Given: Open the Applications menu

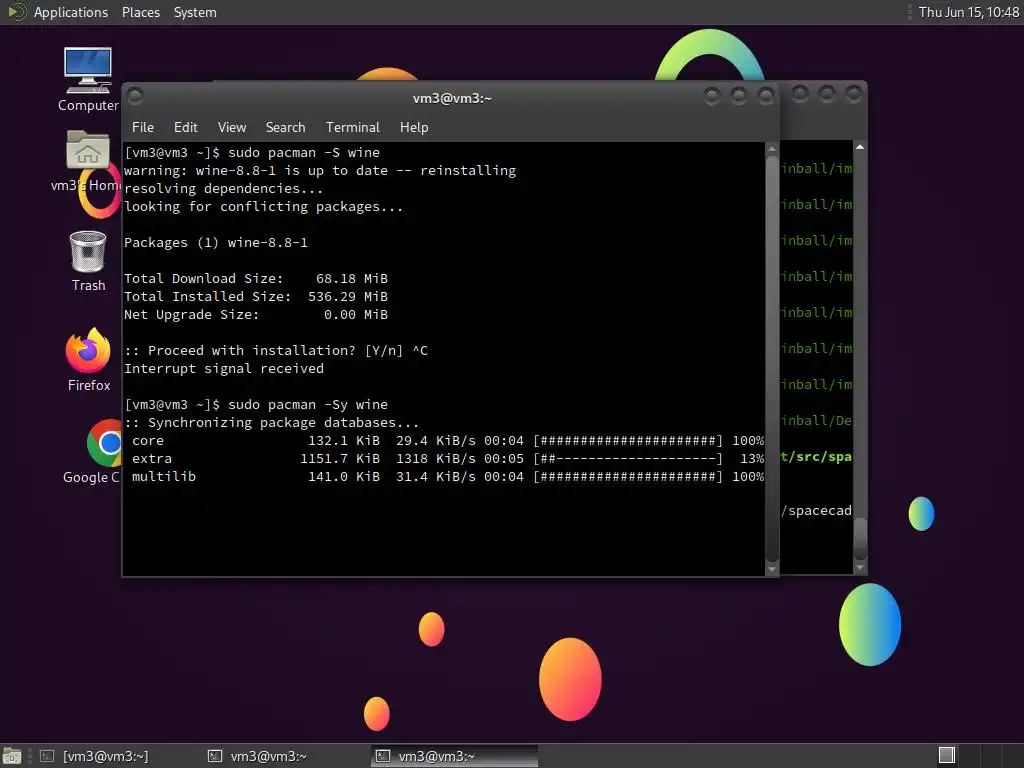Looking at the screenshot, I should coord(71,12).
